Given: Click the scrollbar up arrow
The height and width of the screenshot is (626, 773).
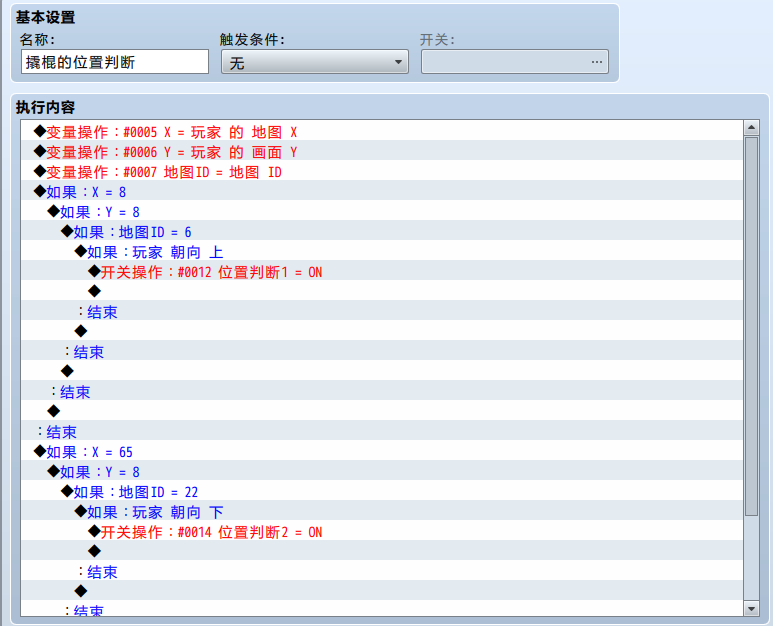Looking at the screenshot, I should [751, 128].
